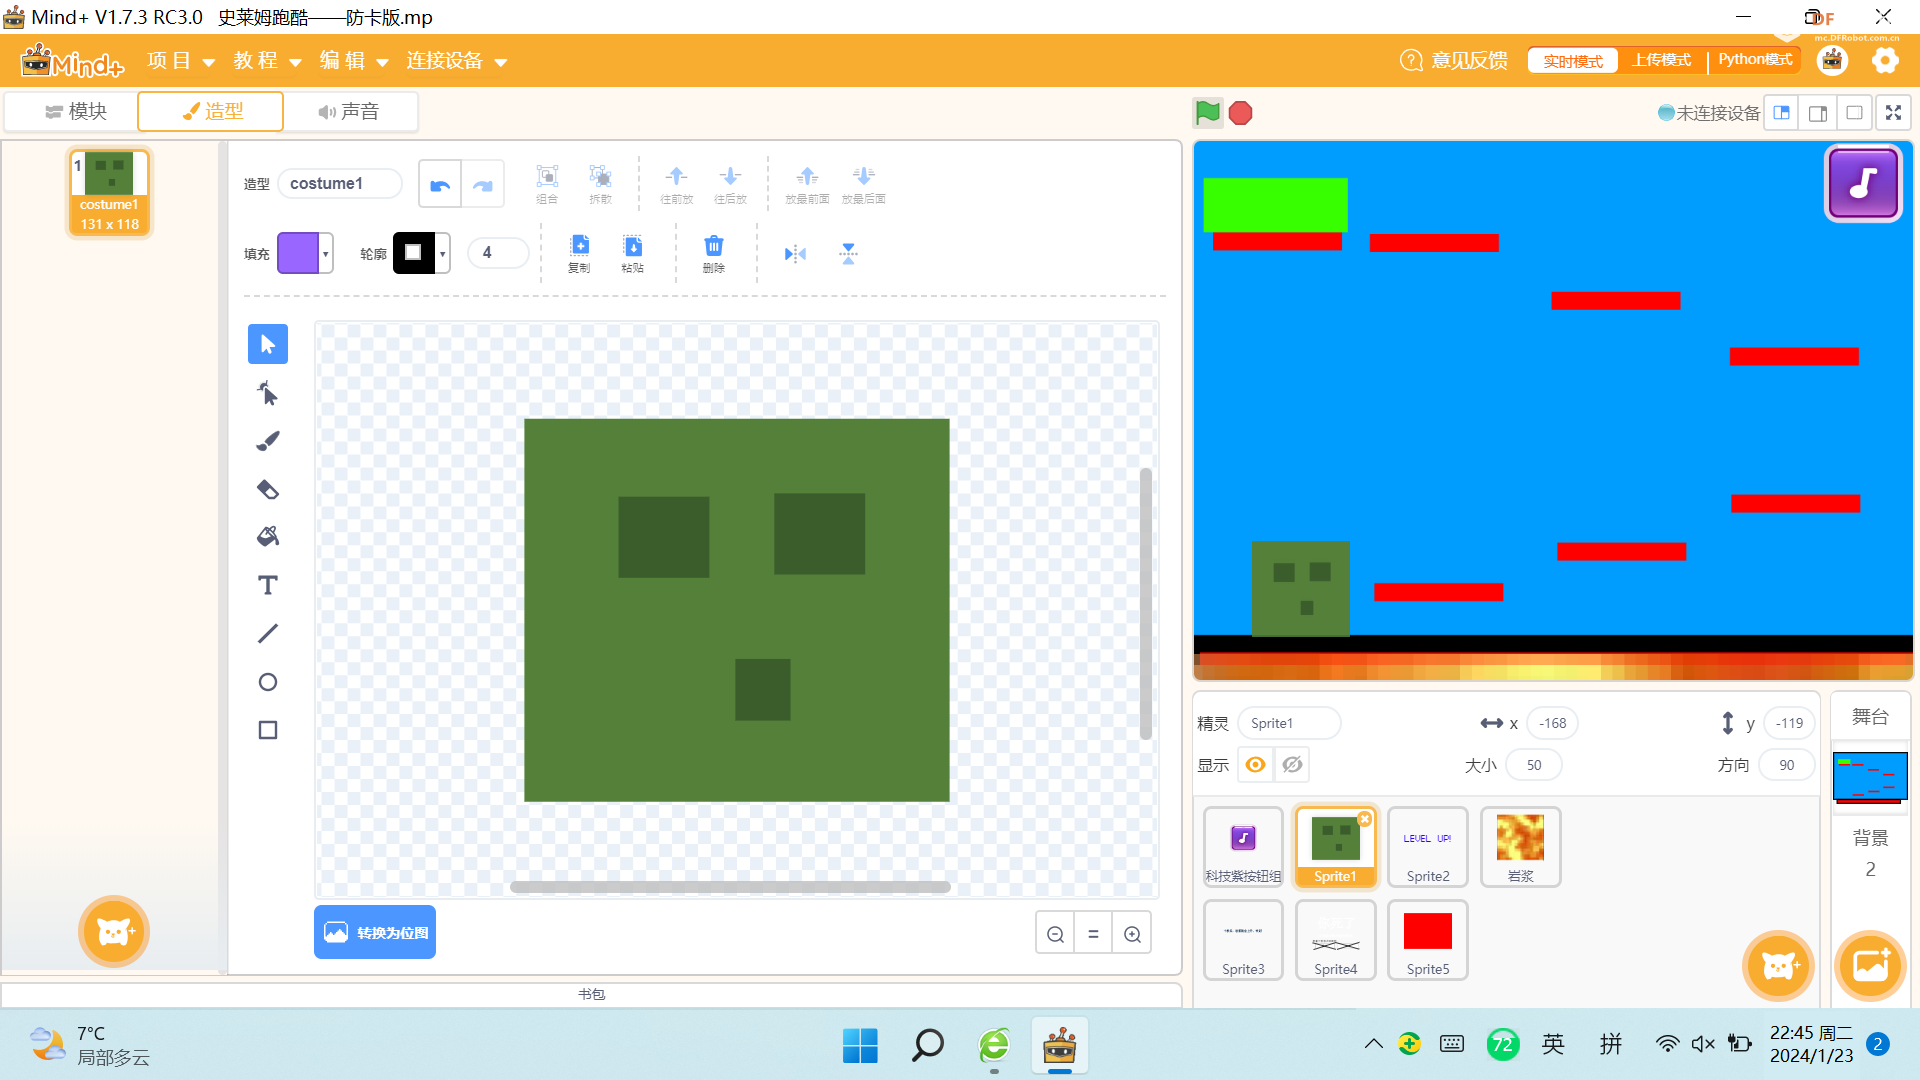Switch to 实时模式 mode
The width and height of the screenshot is (1920, 1080).
pos(1573,61)
